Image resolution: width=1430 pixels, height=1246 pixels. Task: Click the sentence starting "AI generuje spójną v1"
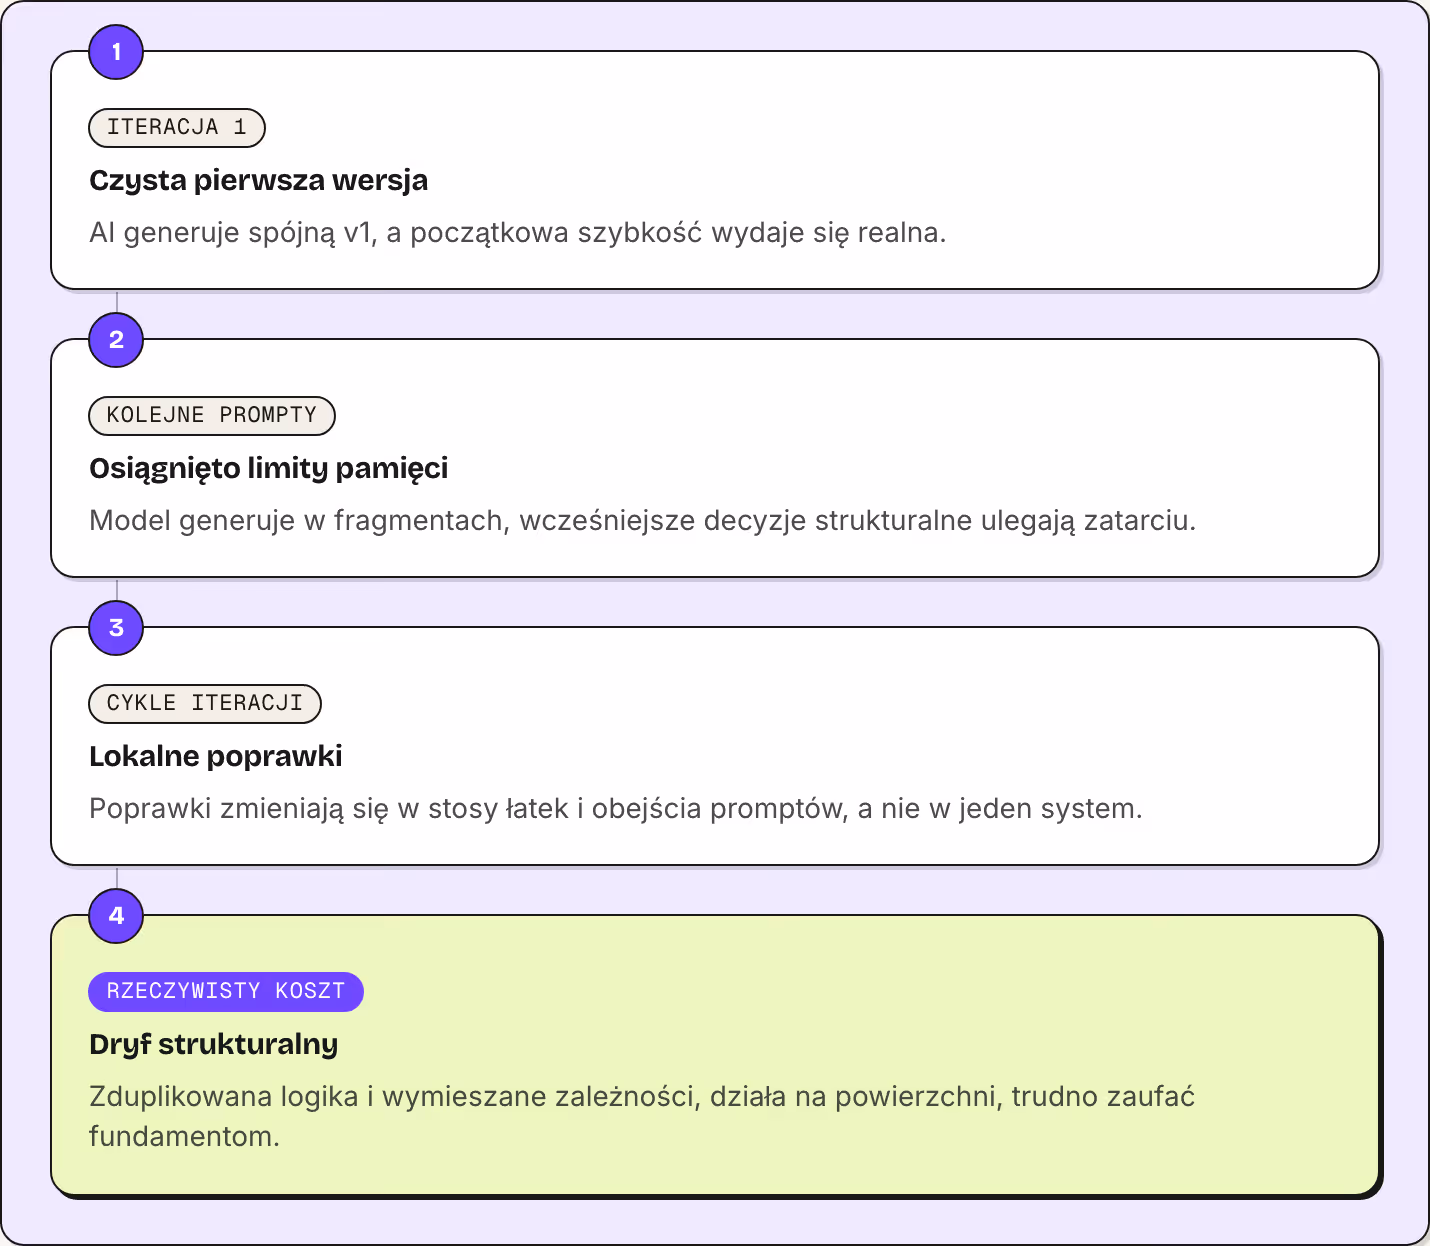tap(517, 233)
